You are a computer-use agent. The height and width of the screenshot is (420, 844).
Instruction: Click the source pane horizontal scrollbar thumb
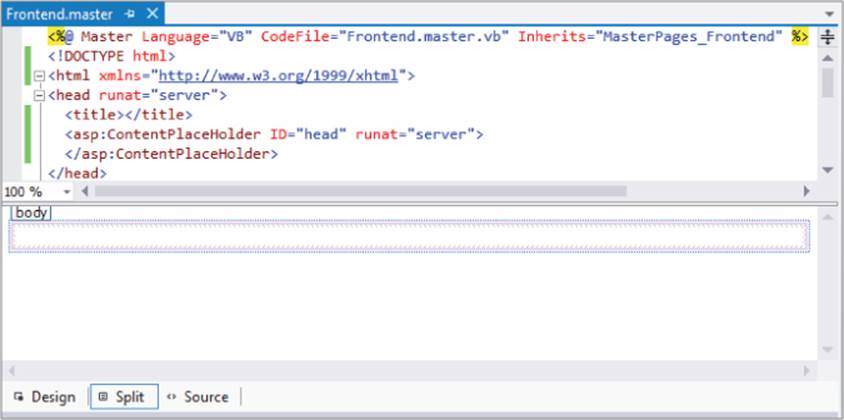point(361,191)
